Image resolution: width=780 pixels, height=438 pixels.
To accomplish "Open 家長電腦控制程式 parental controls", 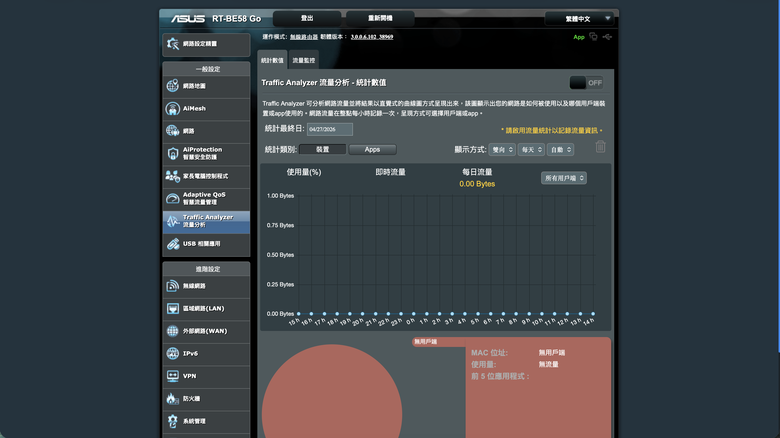I will tap(206, 176).
